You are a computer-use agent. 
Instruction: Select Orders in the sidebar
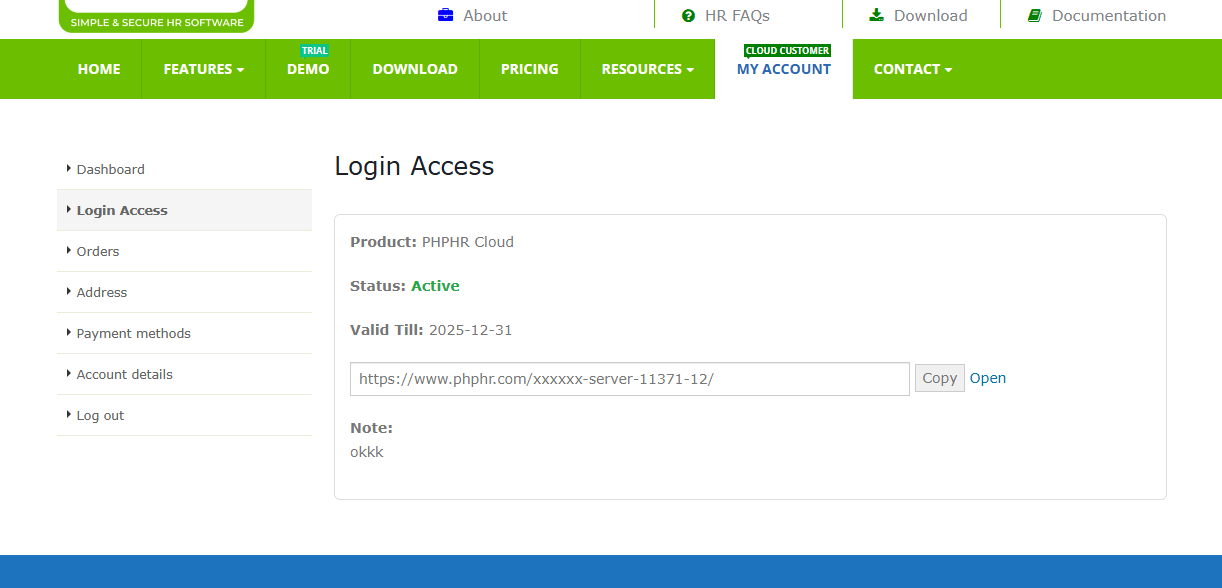[97, 251]
